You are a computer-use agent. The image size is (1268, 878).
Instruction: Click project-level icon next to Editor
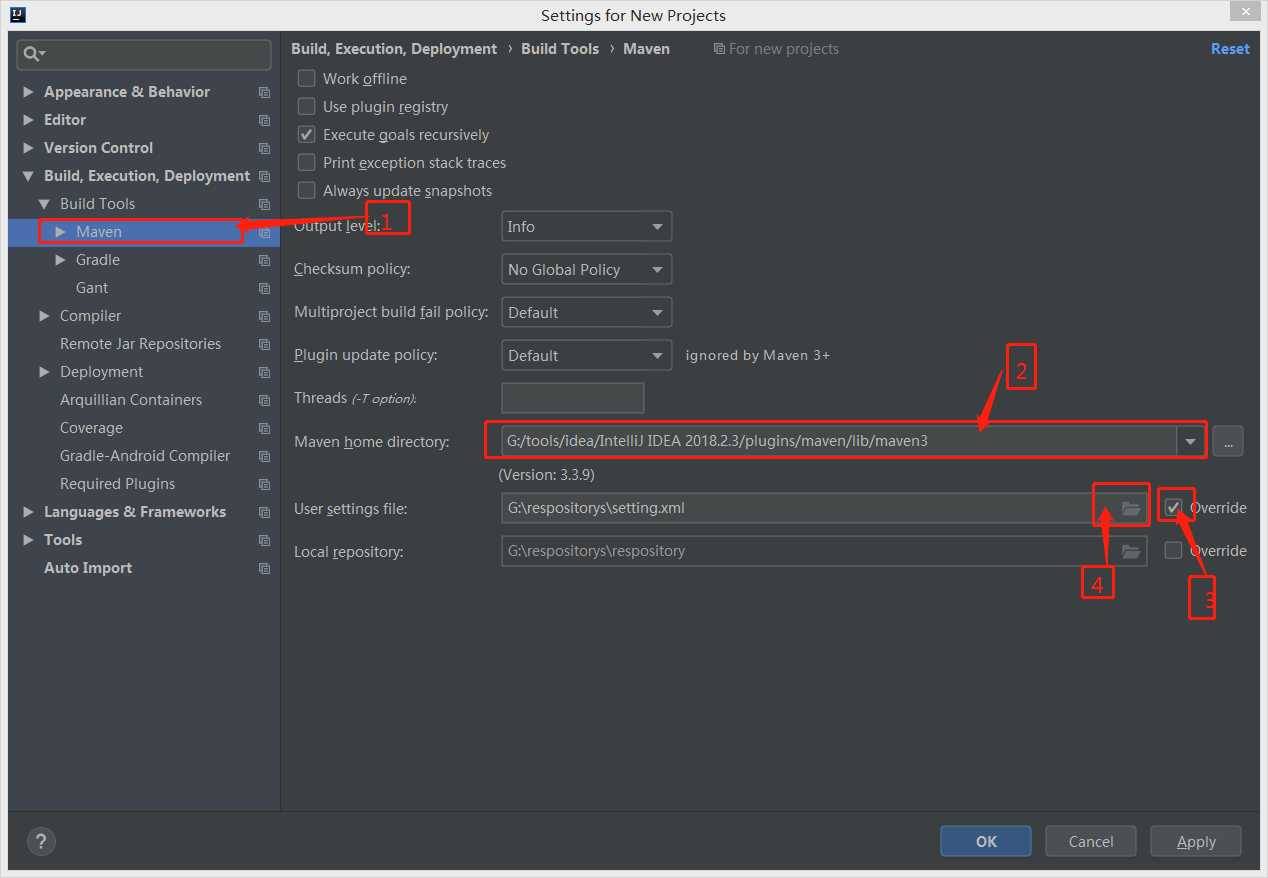point(264,120)
